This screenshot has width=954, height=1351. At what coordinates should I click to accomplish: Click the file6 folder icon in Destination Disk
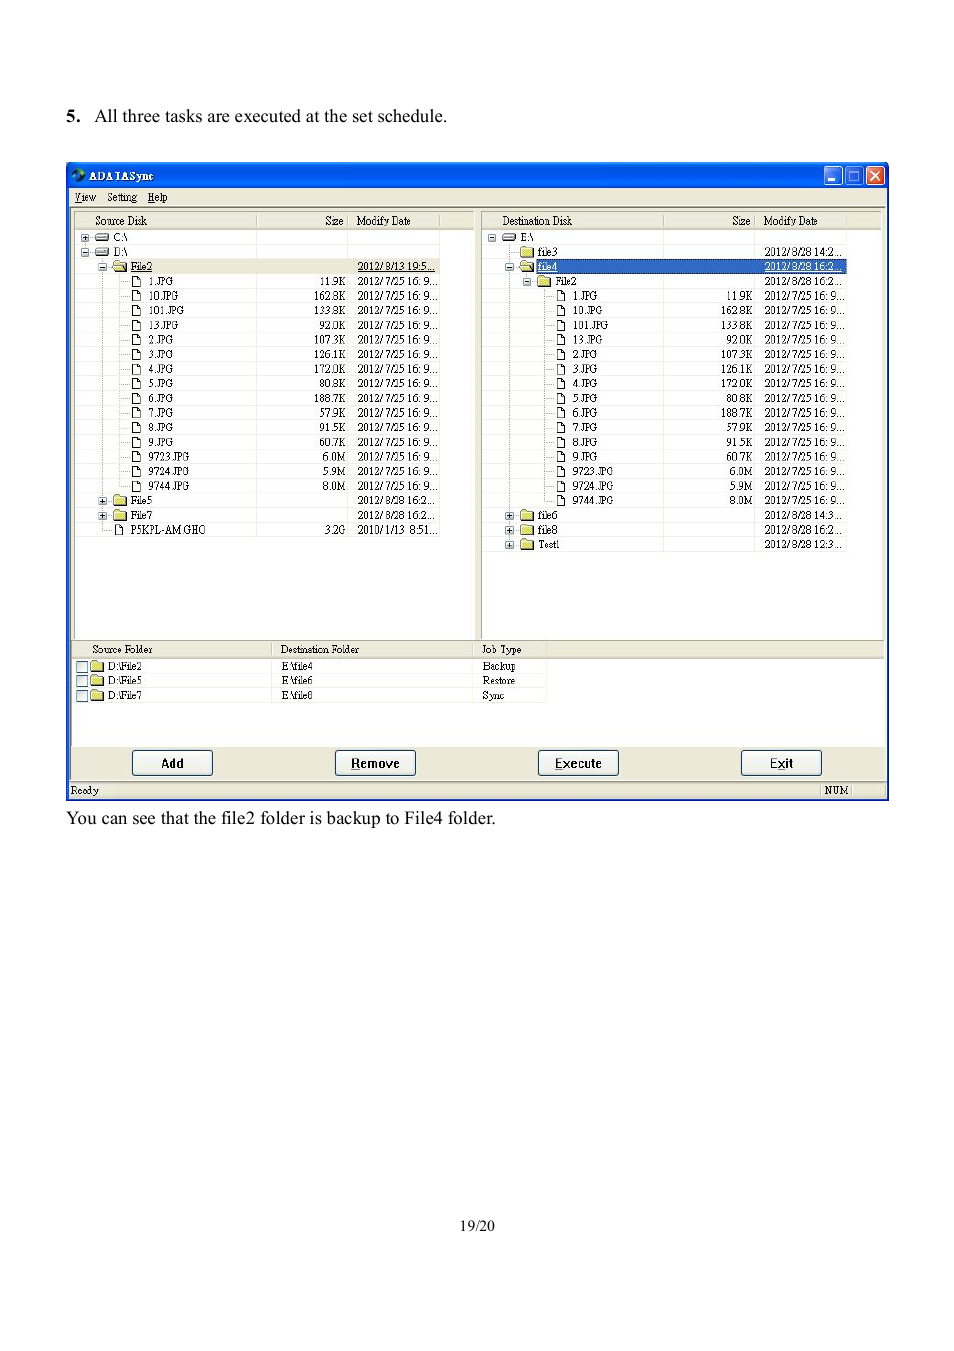527,516
